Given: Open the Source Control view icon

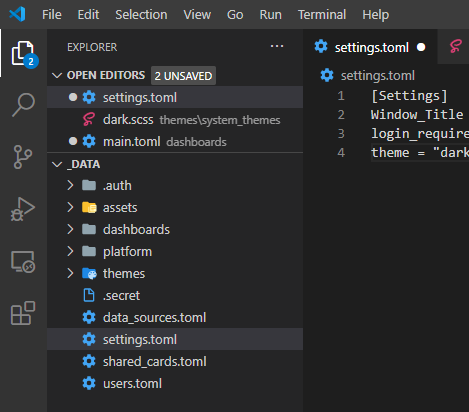Looking at the screenshot, I should point(23,157).
